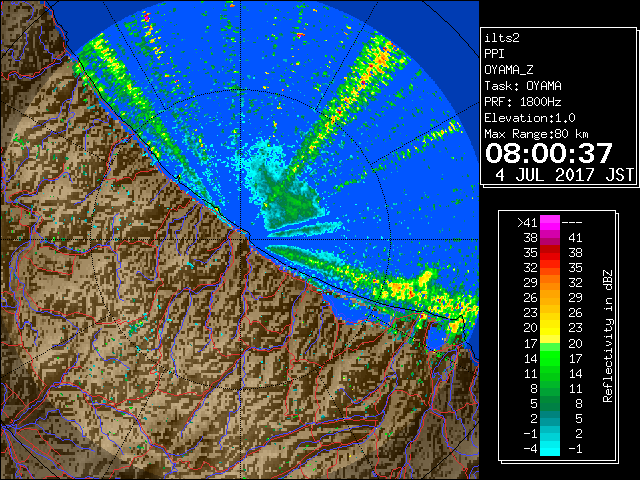Pick the dark red 35–38 dBZ legend swatch
This screenshot has height=480, width=640.
pyautogui.click(x=550, y=253)
